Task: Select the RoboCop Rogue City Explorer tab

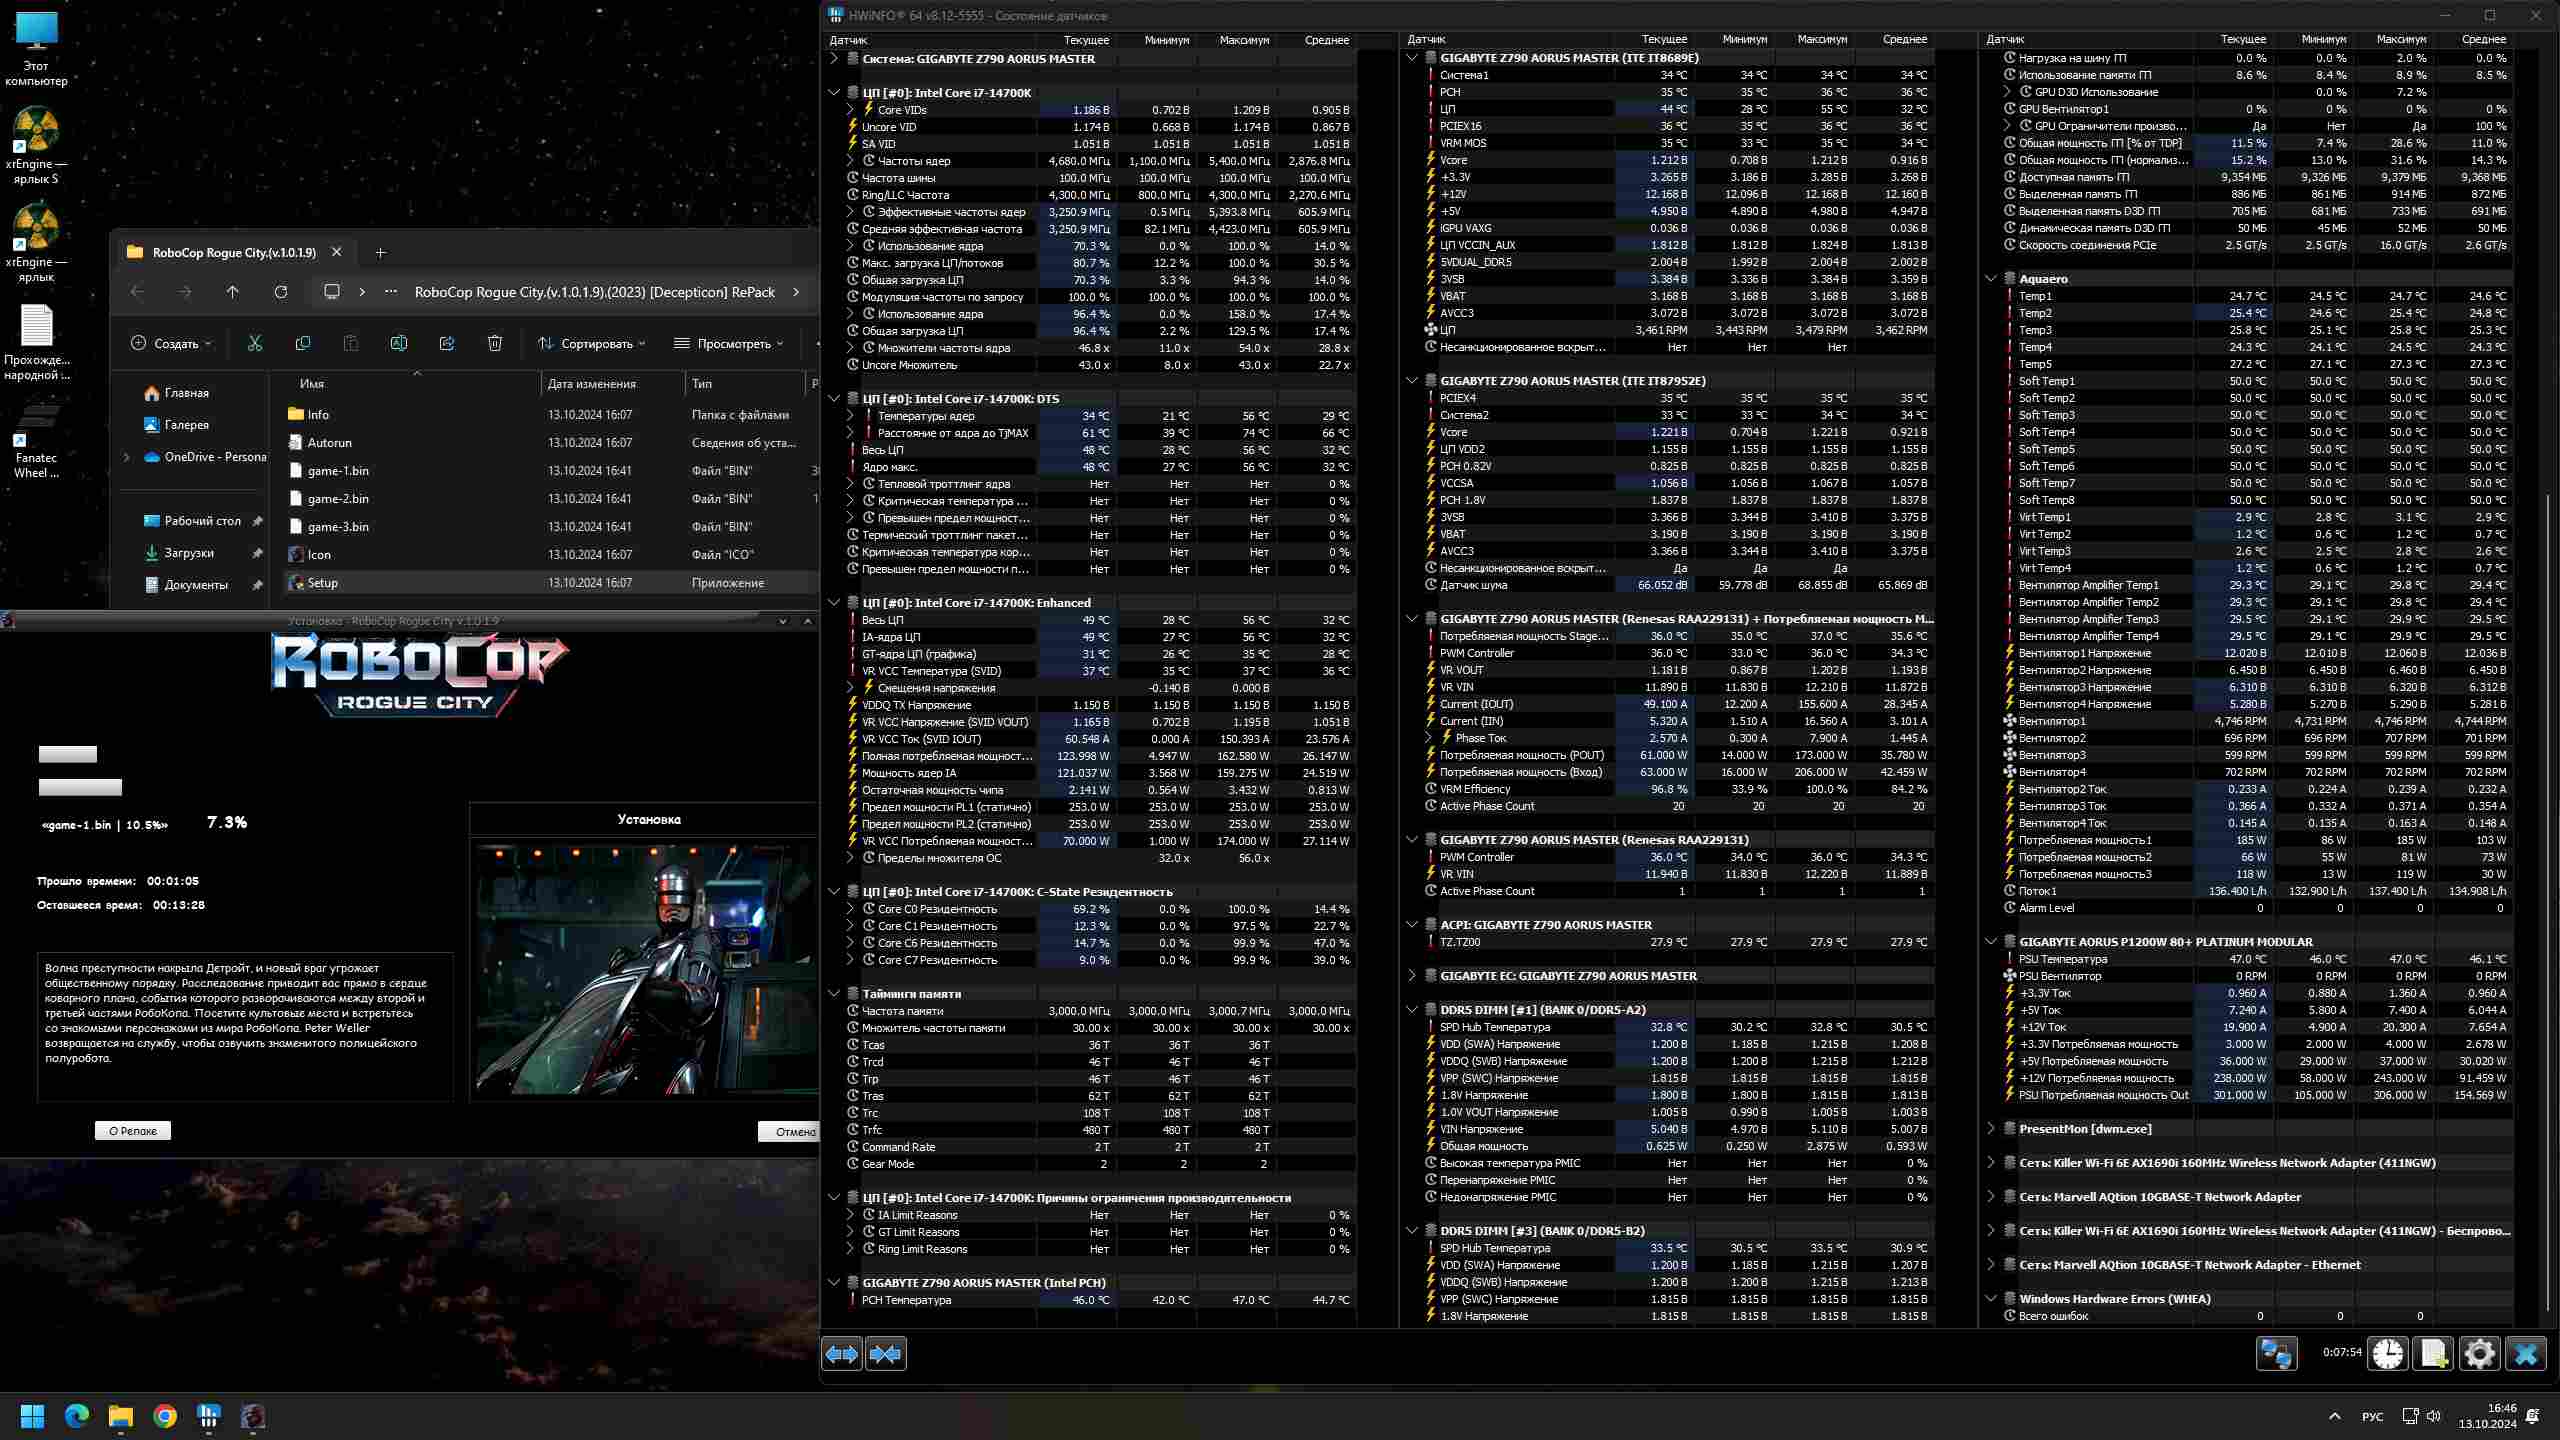Action: pyautogui.click(x=232, y=252)
